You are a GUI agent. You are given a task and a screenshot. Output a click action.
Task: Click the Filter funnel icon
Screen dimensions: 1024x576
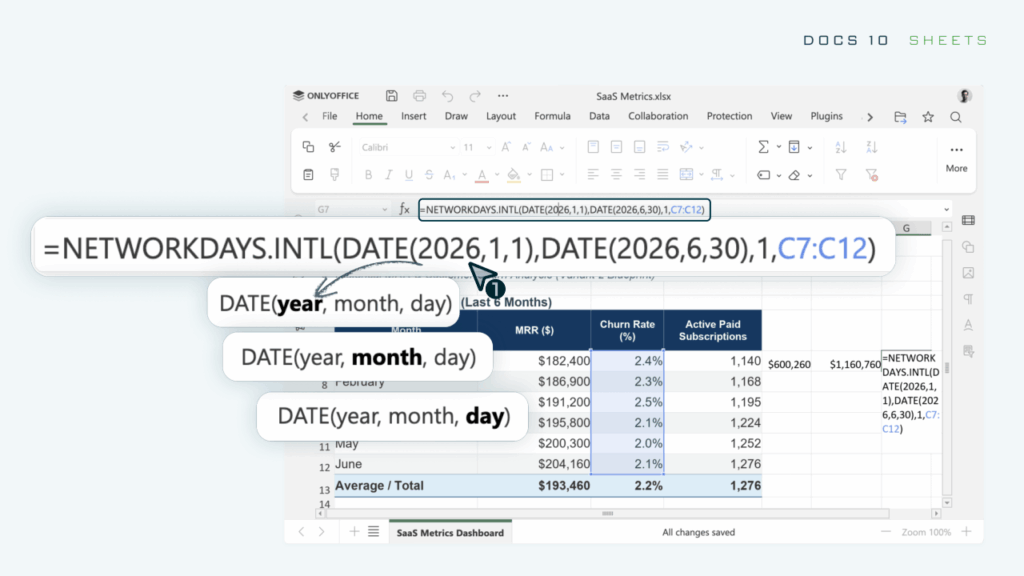[x=841, y=174]
